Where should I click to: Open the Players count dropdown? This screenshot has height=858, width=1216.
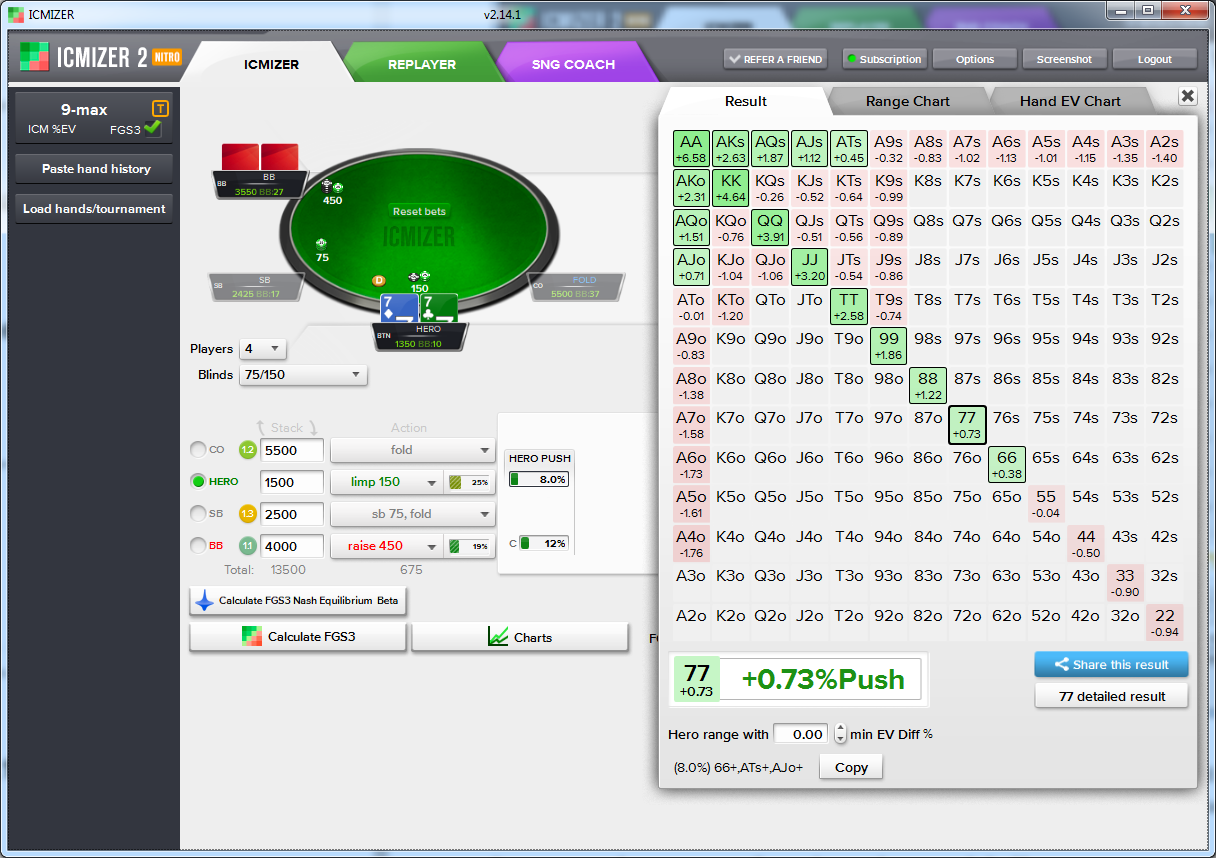tap(264, 349)
